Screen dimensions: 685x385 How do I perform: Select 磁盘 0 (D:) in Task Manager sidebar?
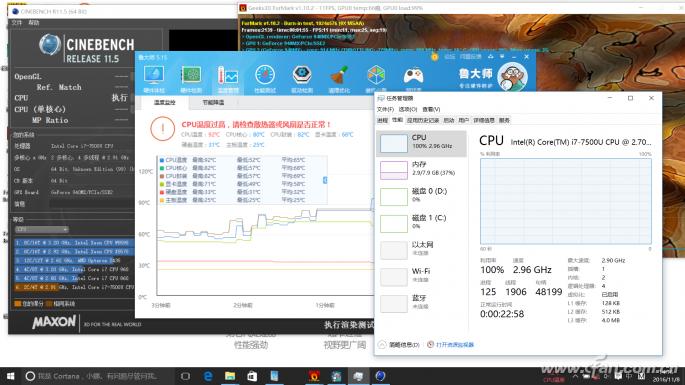421,197
